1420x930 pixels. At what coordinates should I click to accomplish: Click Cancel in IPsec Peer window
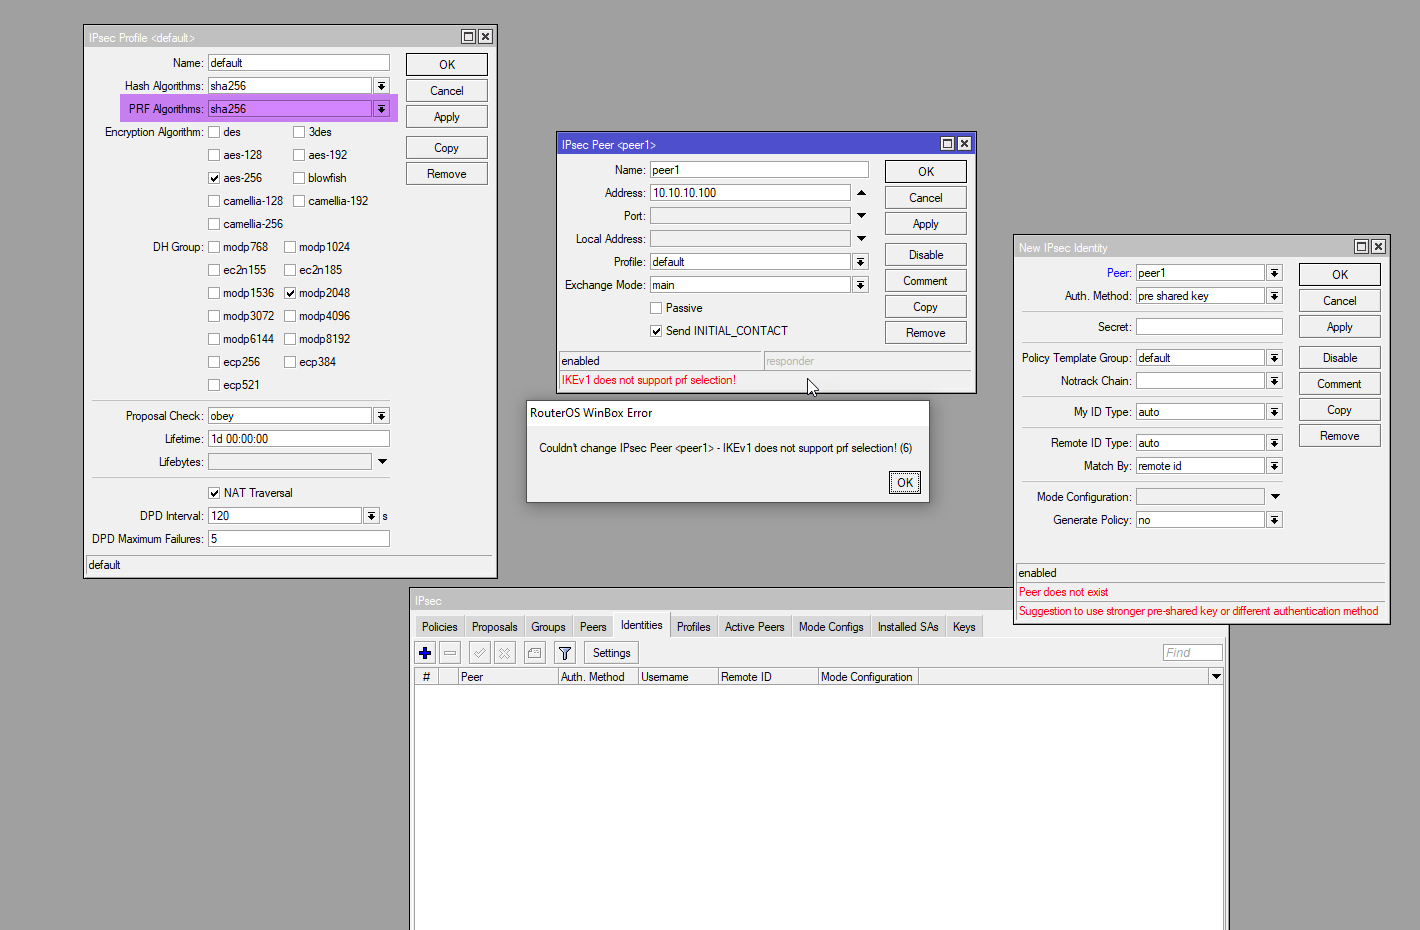pyautogui.click(x=926, y=198)
